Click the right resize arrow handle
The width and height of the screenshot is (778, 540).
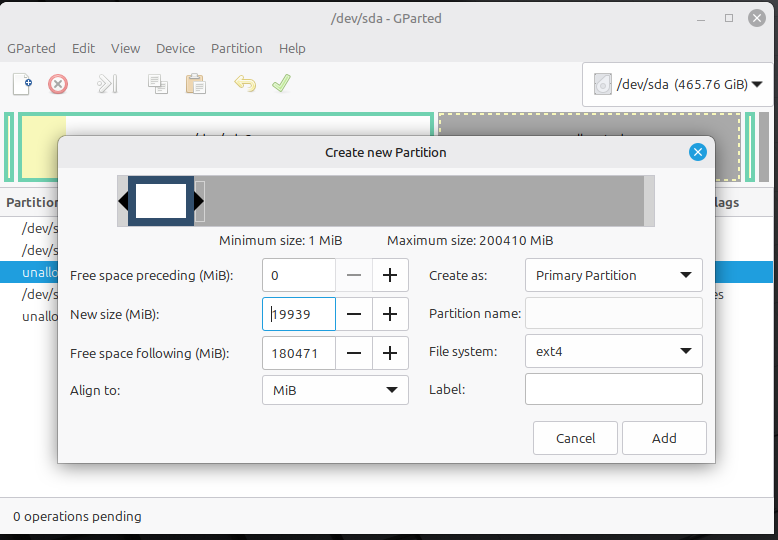pos(199,201)
